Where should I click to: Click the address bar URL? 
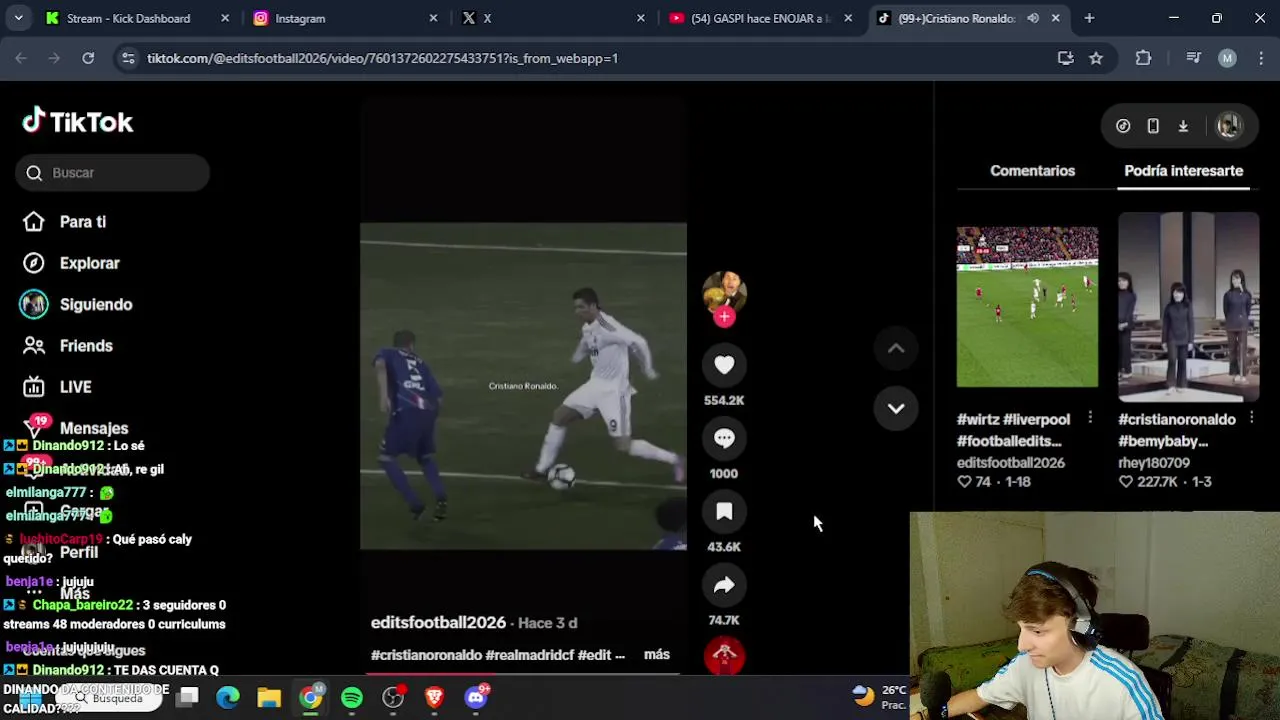point(383,58)
